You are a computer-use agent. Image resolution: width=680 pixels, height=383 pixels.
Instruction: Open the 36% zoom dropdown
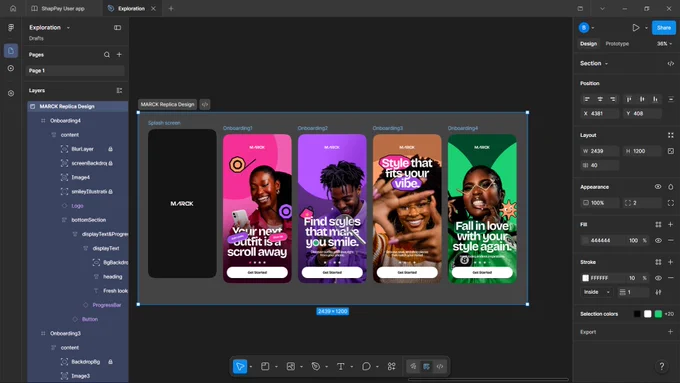664,44
